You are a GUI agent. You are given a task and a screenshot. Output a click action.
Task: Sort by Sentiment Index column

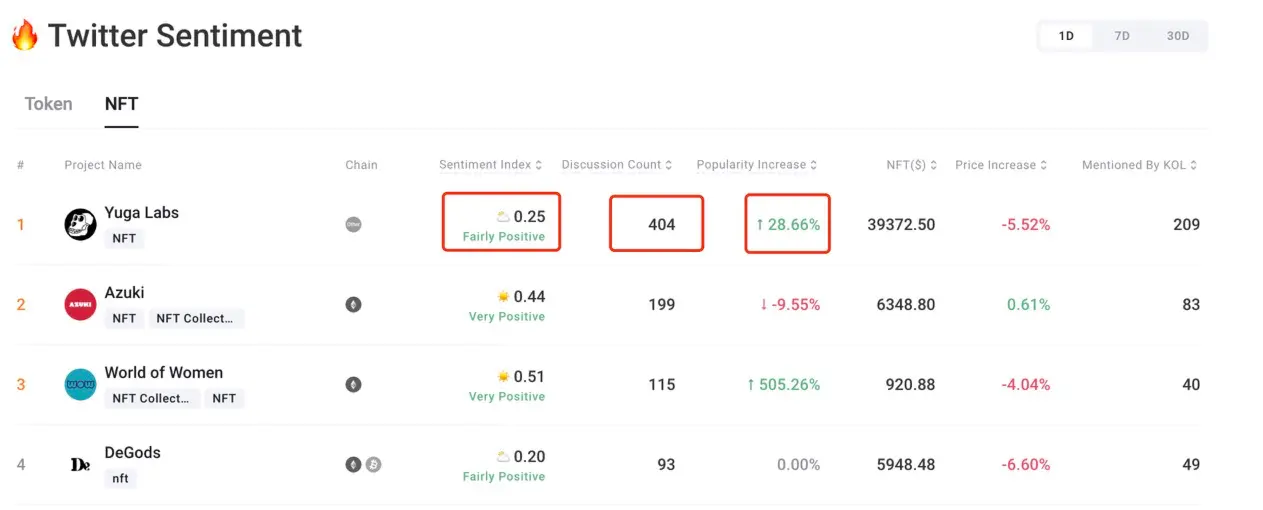coord(490,165)
